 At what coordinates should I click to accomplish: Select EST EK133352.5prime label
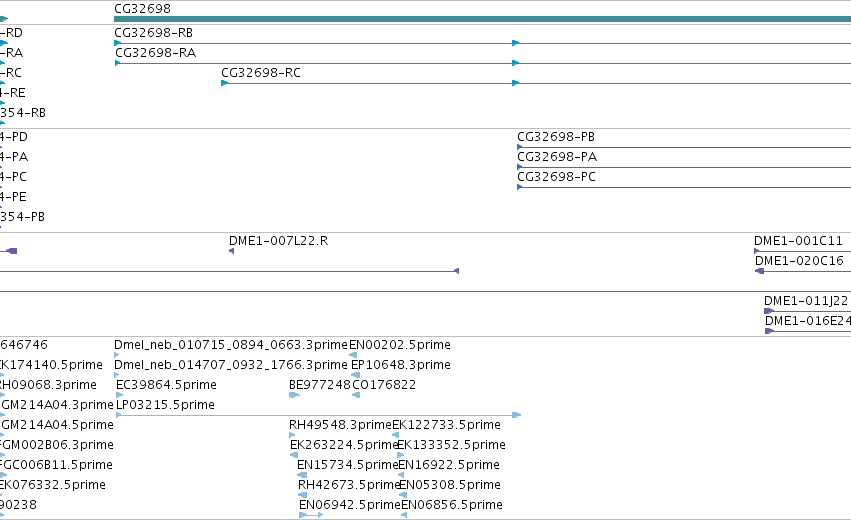tap(451, 445)
